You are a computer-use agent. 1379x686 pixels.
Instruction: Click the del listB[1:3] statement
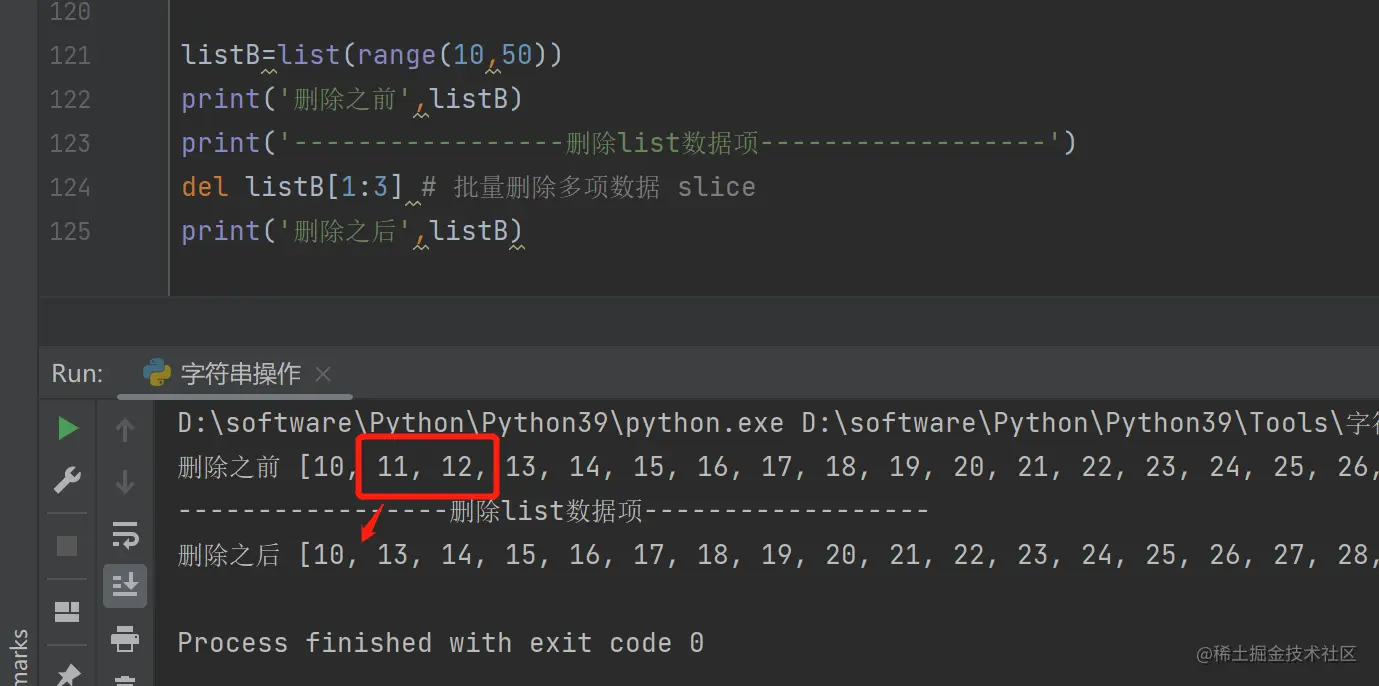click(x=292, y=187)
